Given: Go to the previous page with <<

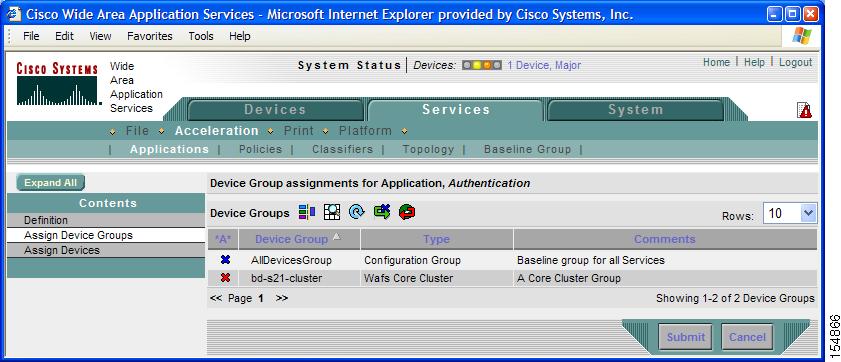Looking at the screenshot, I should tap(216, 298).
